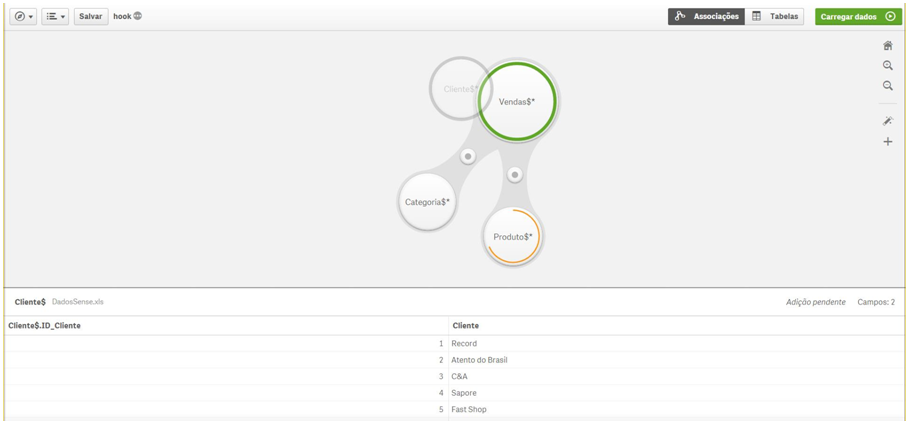Viewport: 910px width, 425px height.
Task: Select the Produto$* bubble
Action: [512, 236]
